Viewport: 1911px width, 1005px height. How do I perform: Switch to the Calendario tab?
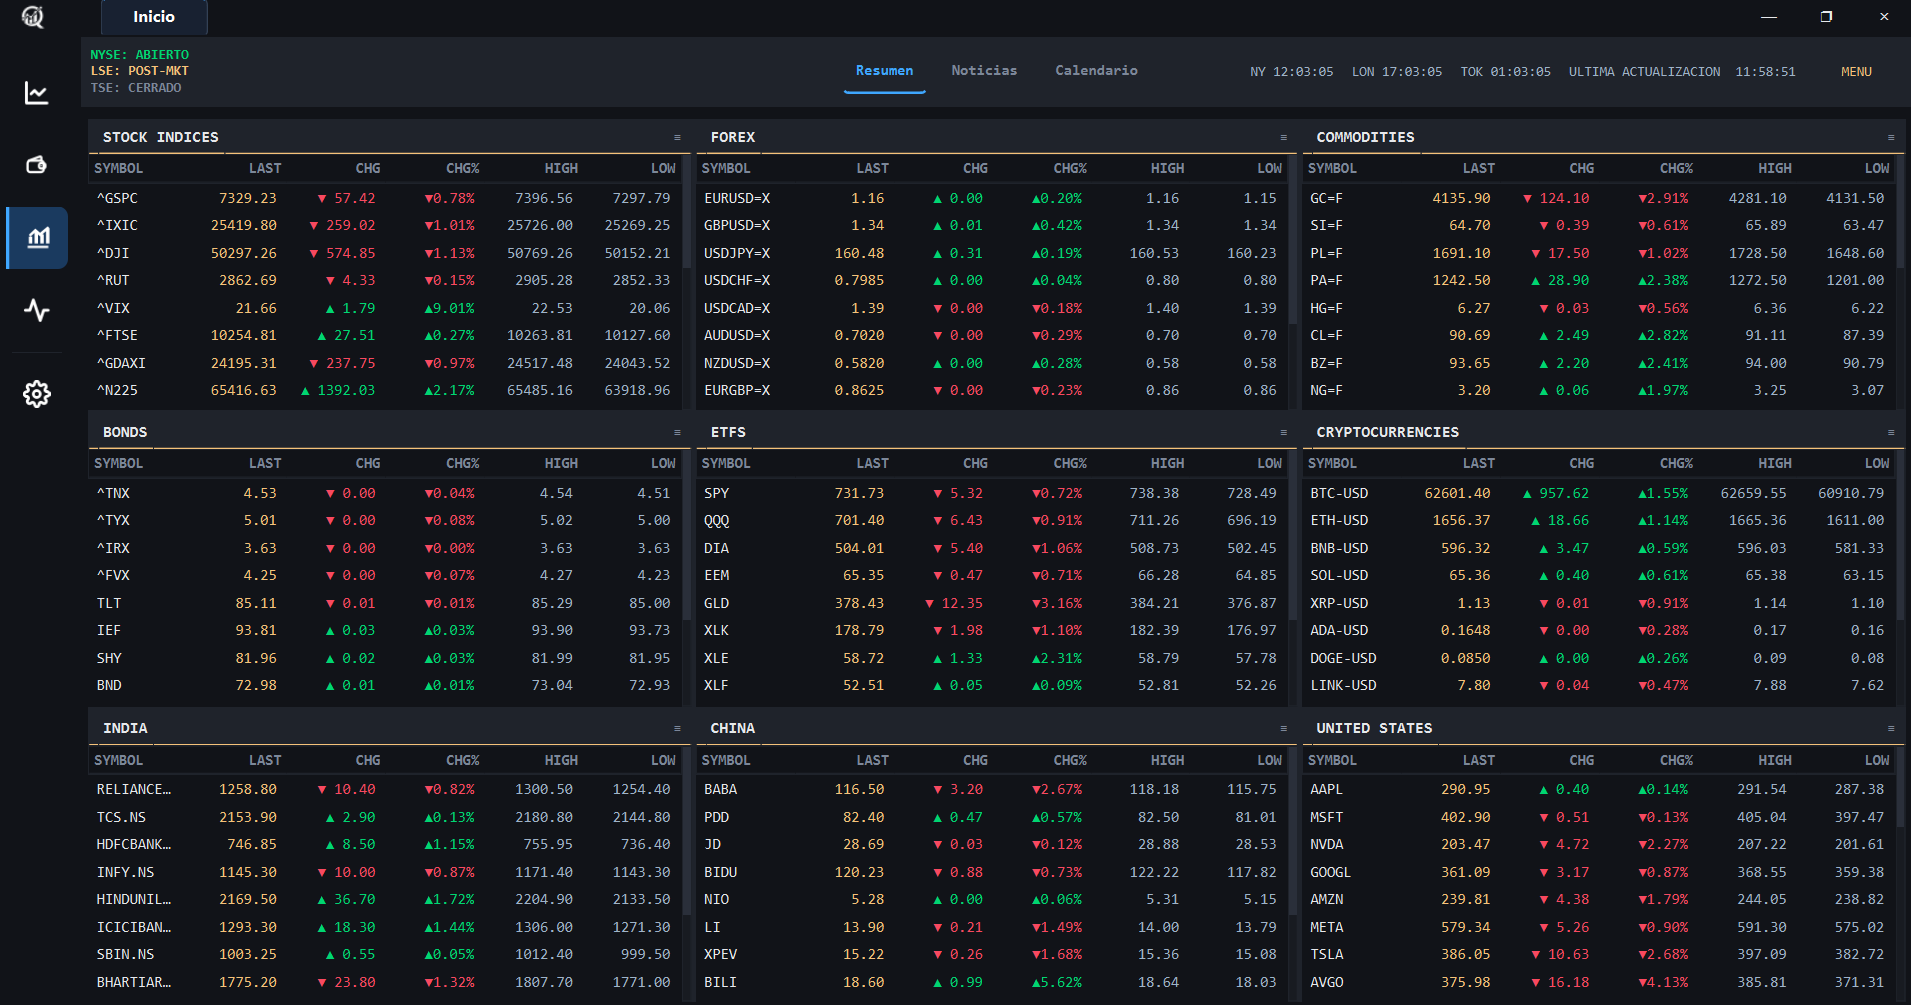[1096, 71]
